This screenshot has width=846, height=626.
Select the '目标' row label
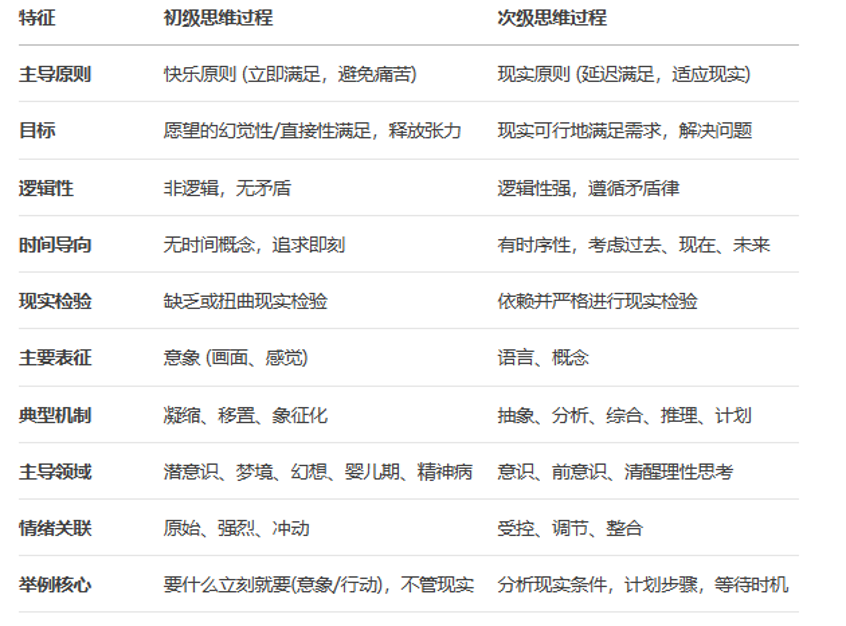pos(37,131)
